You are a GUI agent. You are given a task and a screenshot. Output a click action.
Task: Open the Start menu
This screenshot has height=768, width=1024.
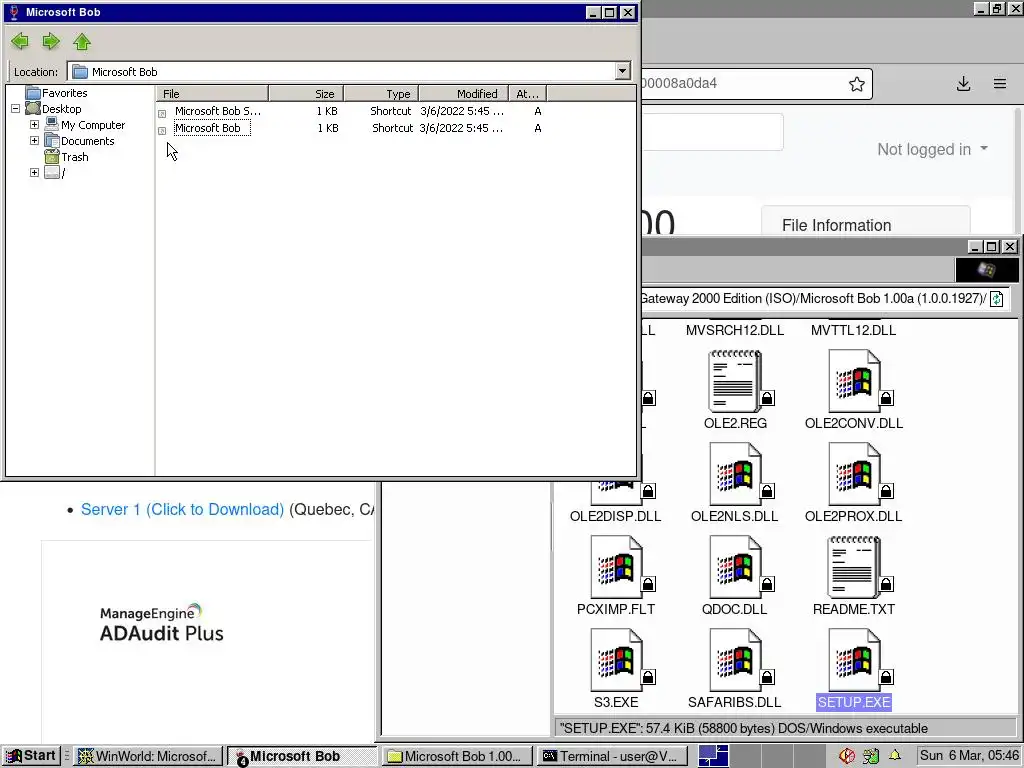tap(31, 756)
